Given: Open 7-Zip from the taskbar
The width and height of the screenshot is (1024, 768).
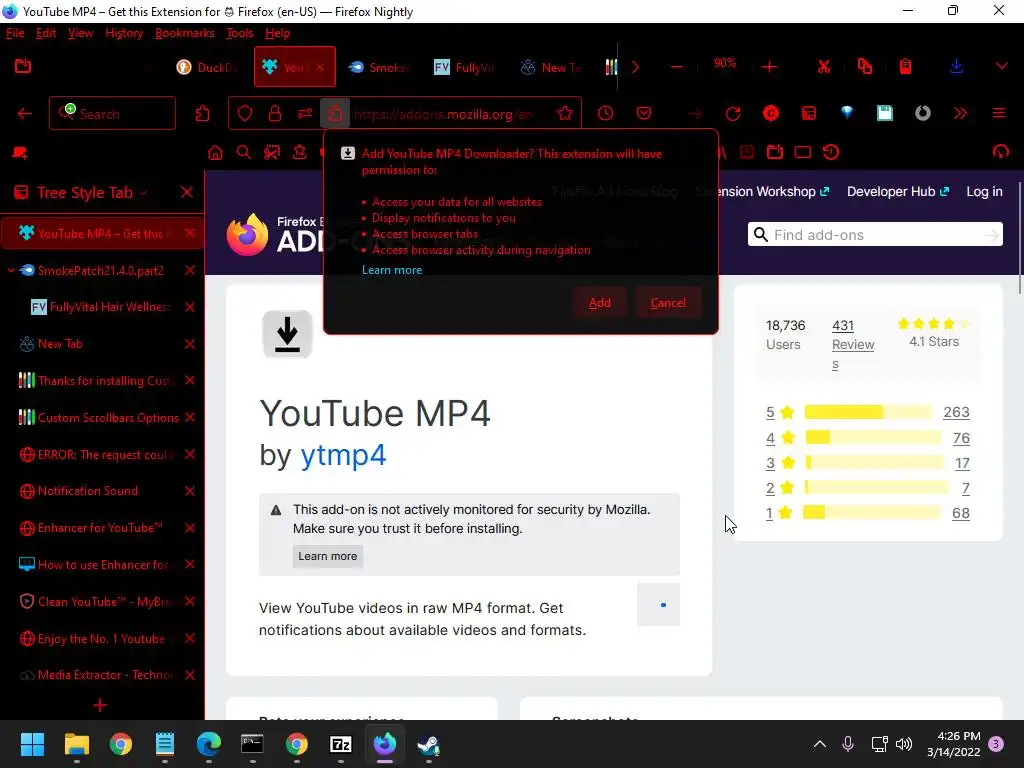Looking at the screenshot, I should click(x=341, y=744).
